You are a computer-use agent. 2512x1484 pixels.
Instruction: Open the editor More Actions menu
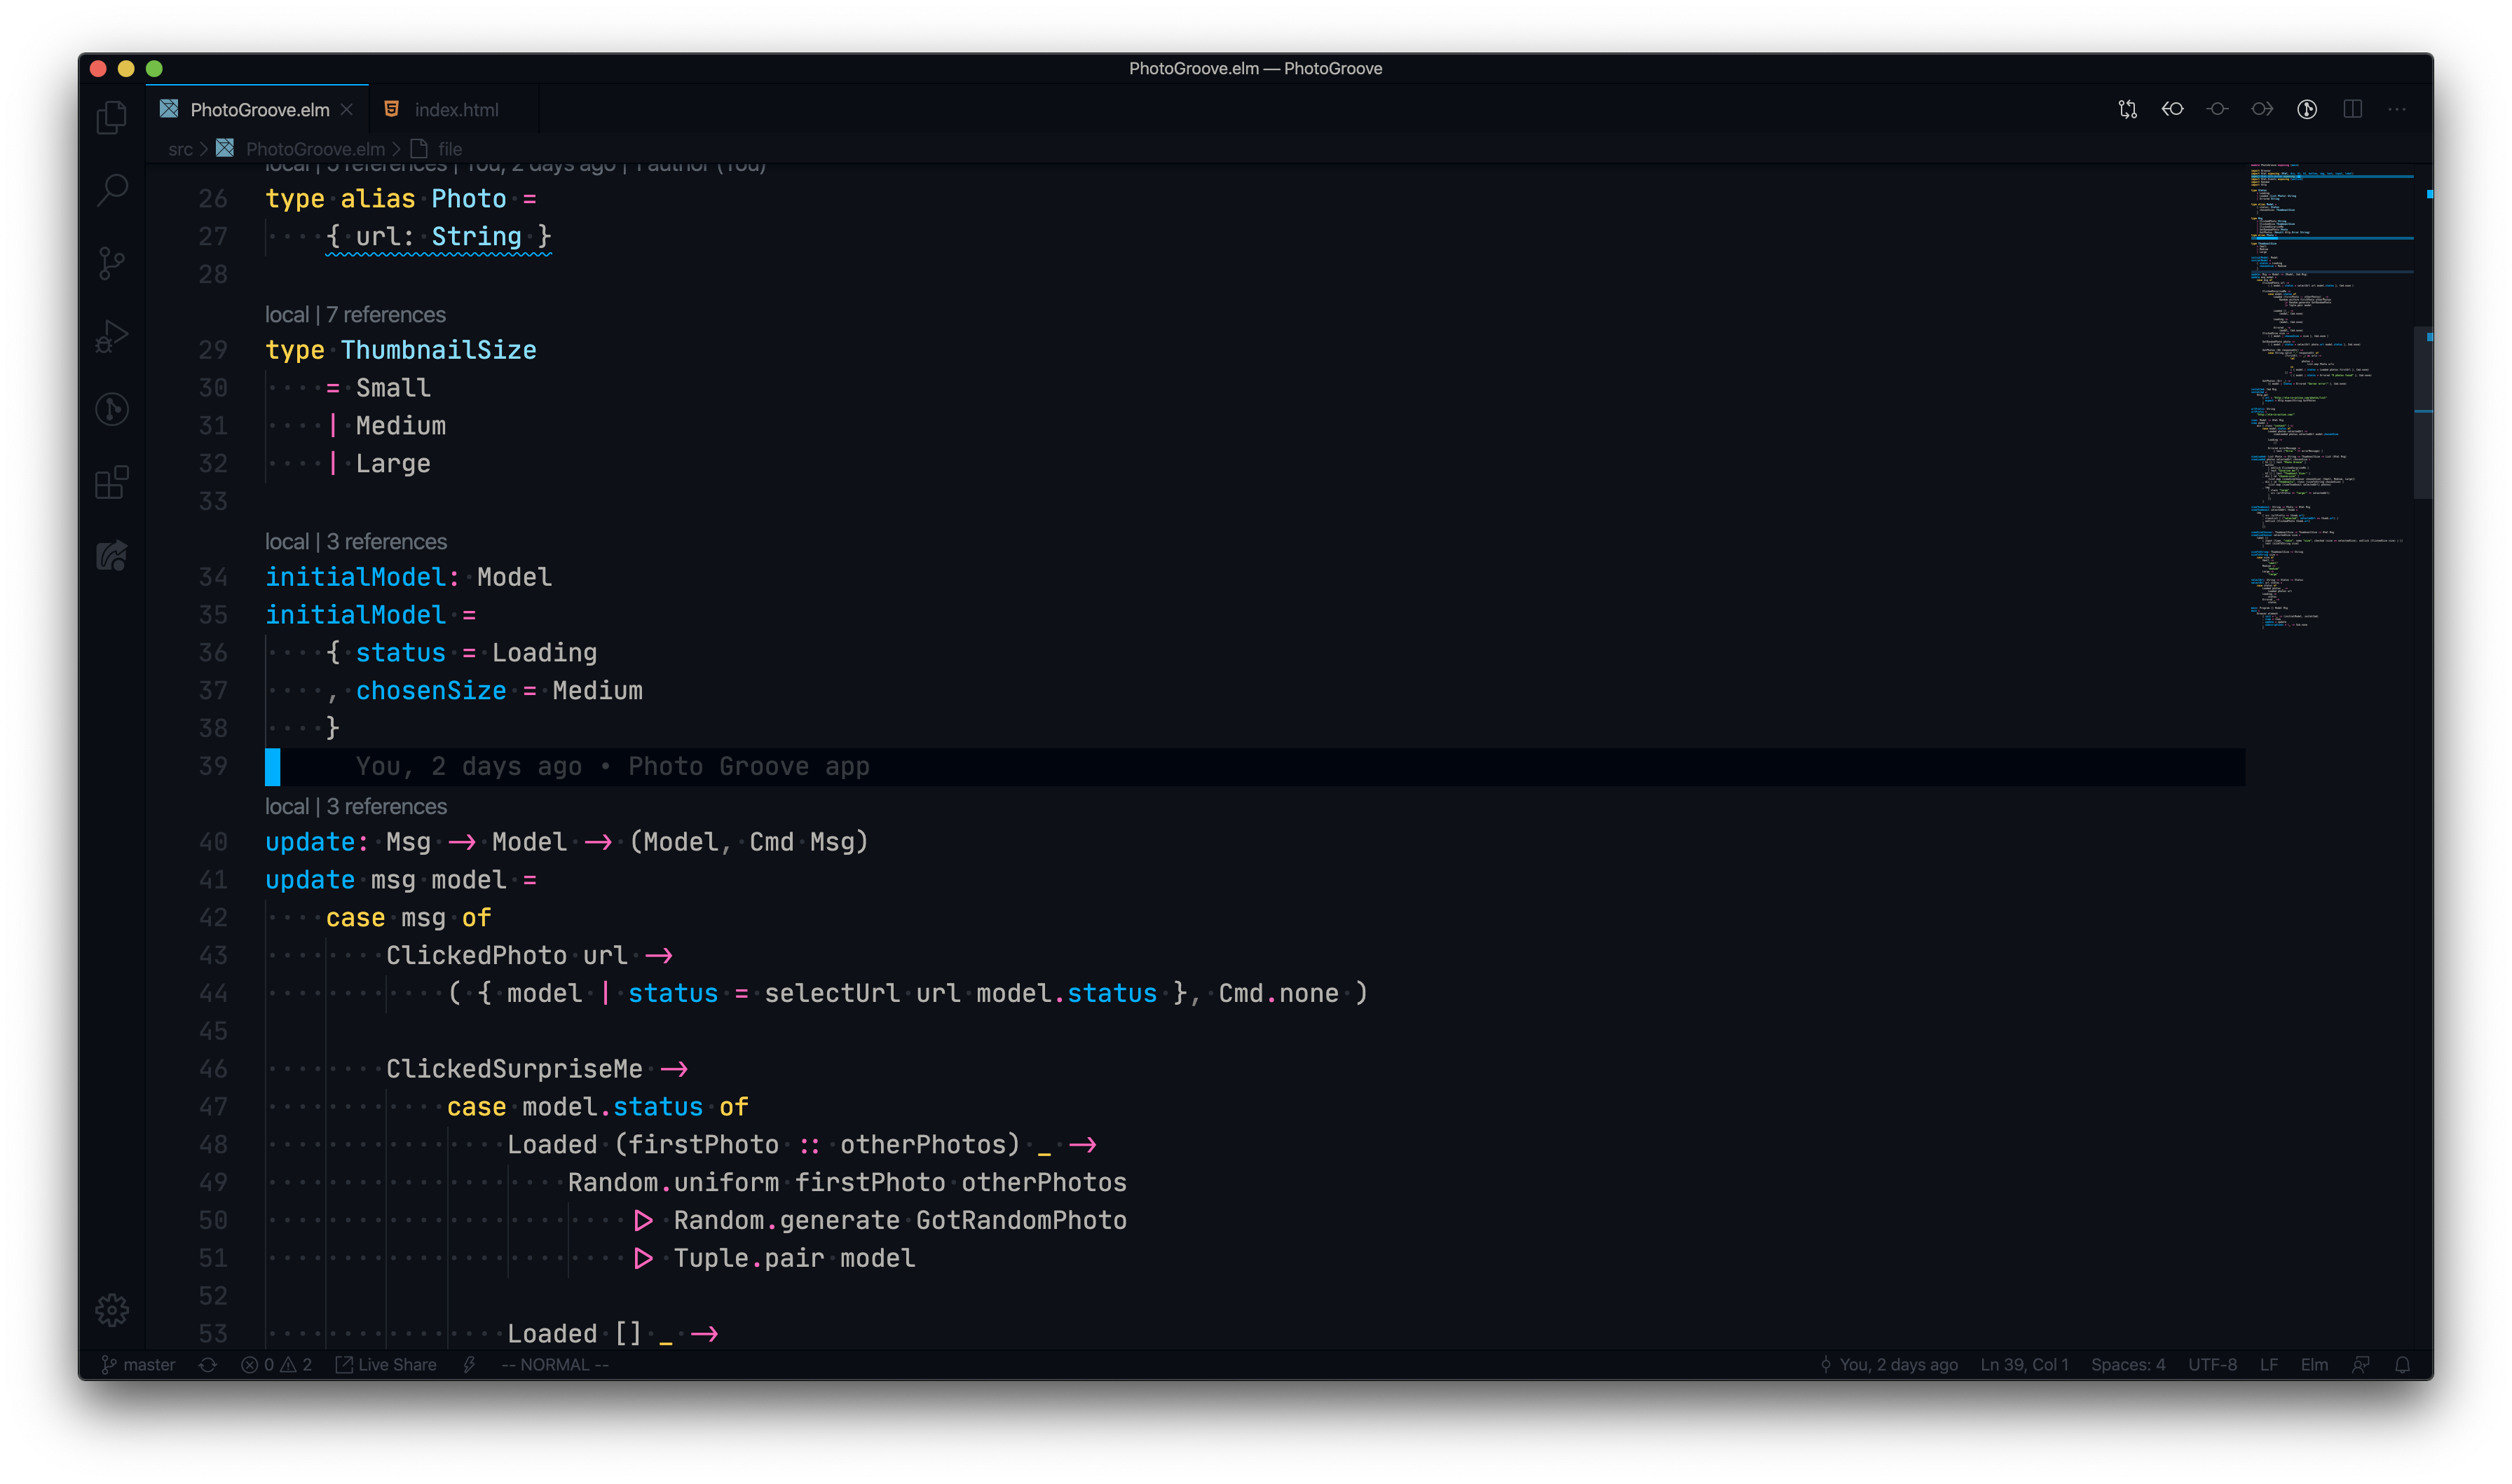(x=2397, y=109)
